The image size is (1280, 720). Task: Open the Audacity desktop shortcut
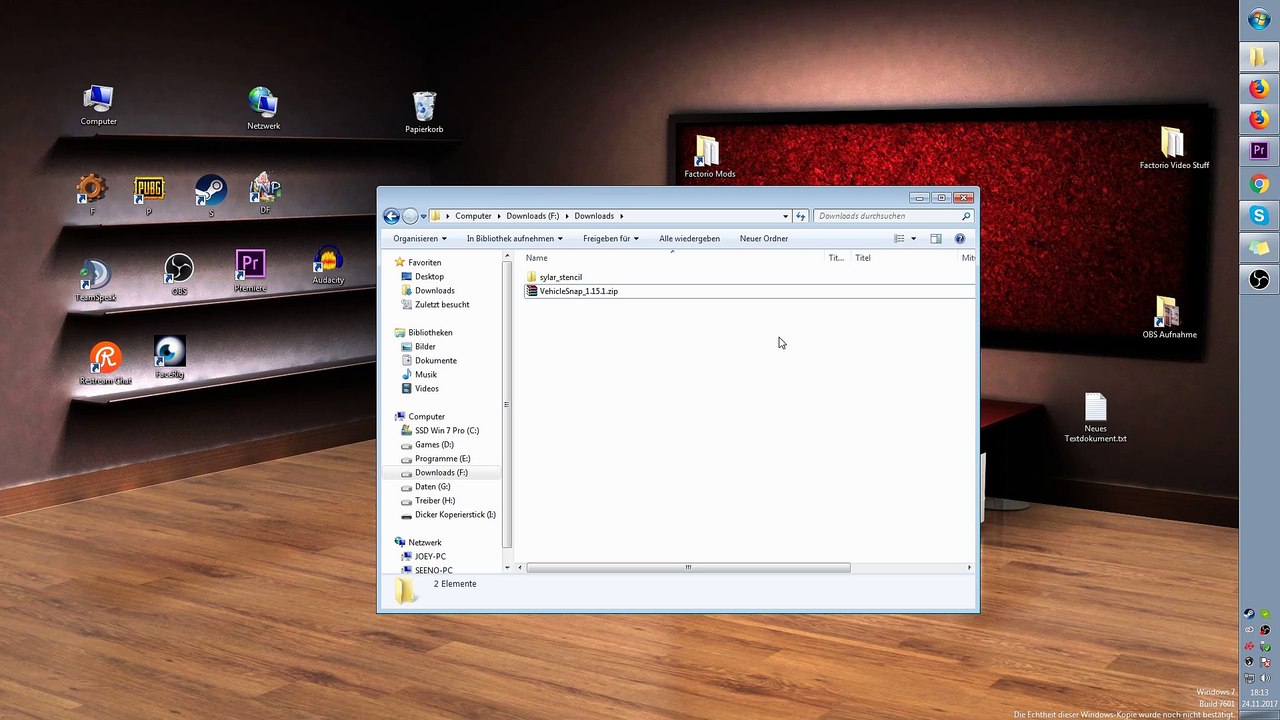pos(328,265)
